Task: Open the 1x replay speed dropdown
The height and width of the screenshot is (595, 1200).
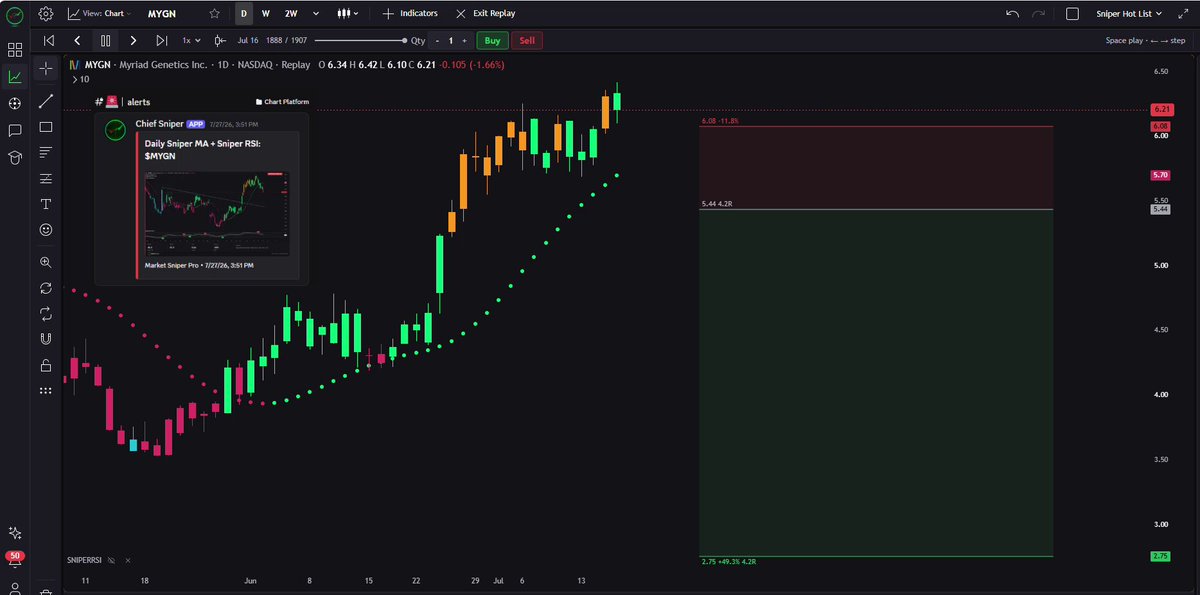Action: 190,41
